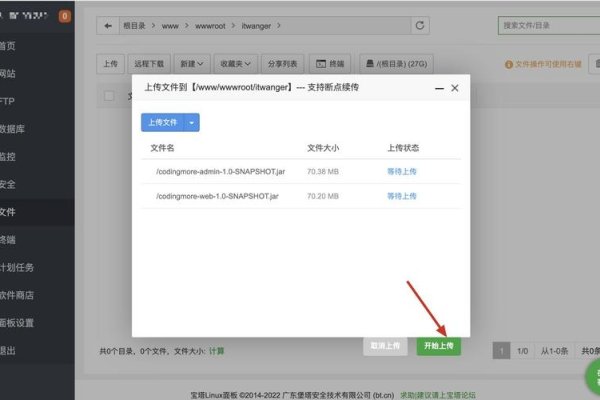Click the green 计算 link
The image size is (600, 400).
pos(217,351)
